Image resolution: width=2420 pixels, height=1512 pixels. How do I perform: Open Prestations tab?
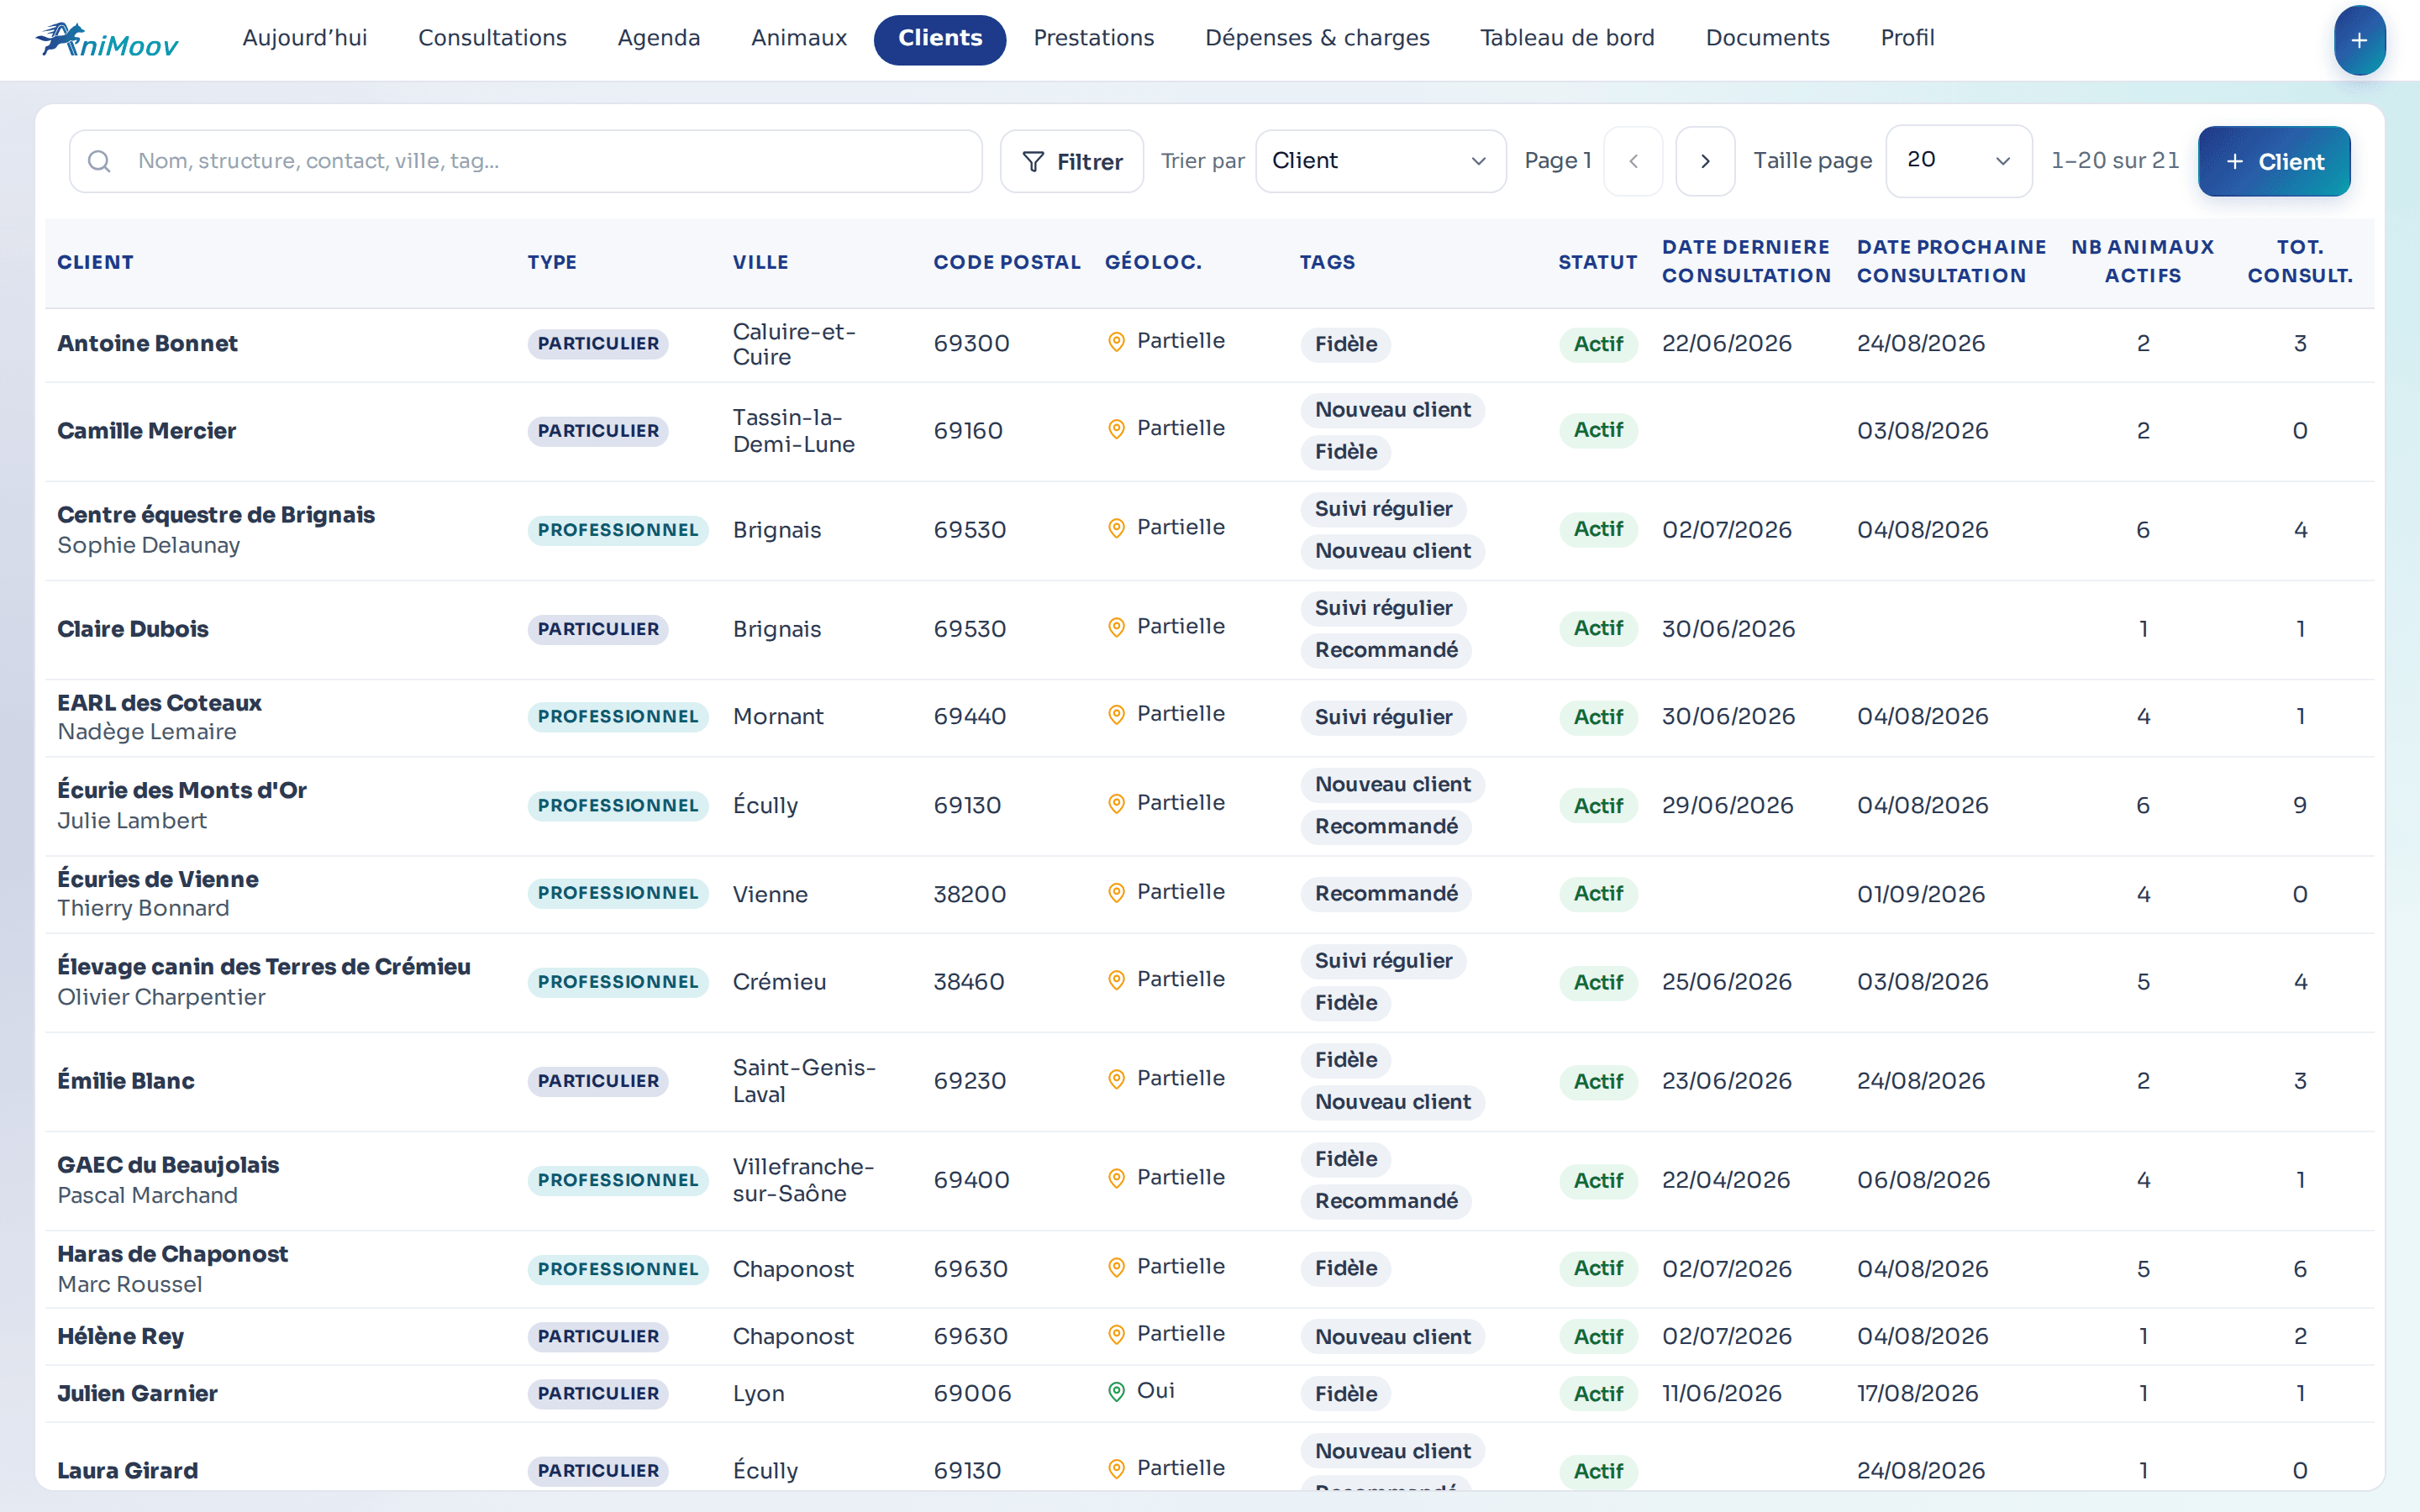[1094, 38]
